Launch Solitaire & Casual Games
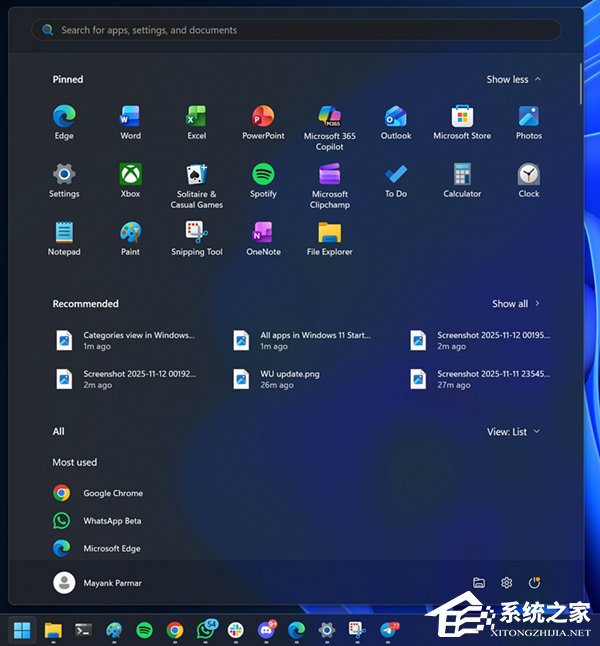 point(197,185)
